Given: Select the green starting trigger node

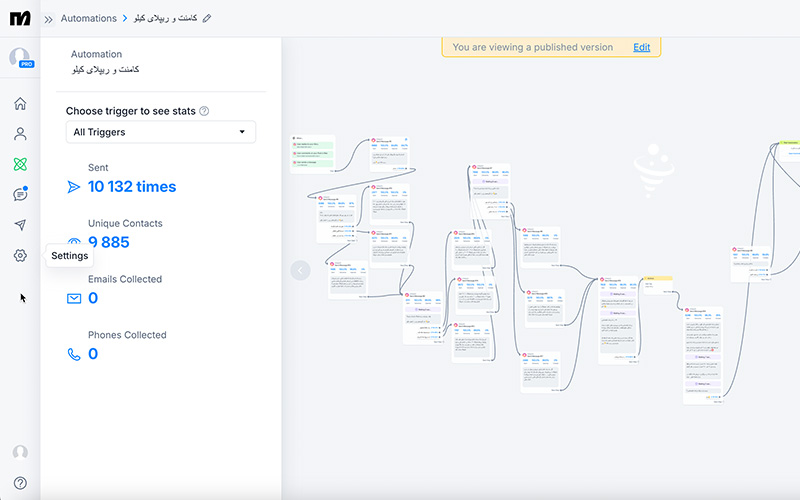Looking at the screenshot, I should pos(312,153).
